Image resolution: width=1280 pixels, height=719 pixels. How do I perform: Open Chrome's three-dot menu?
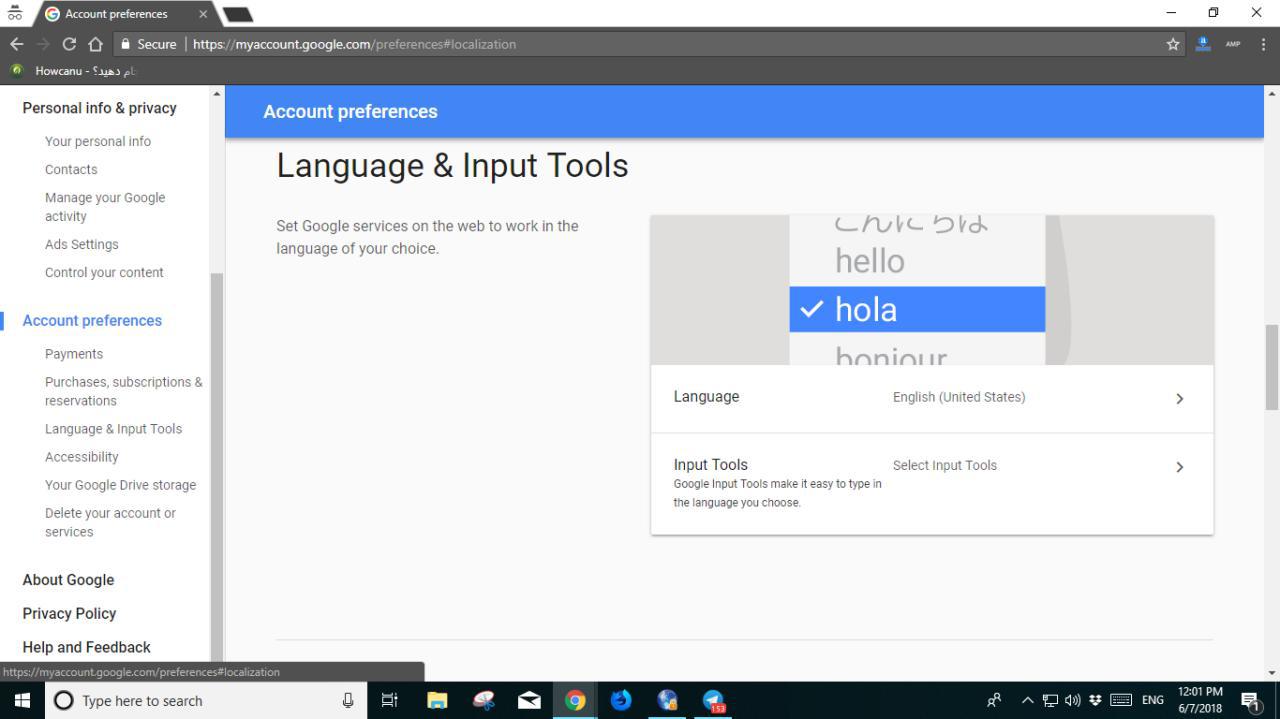coord(1264,44)
